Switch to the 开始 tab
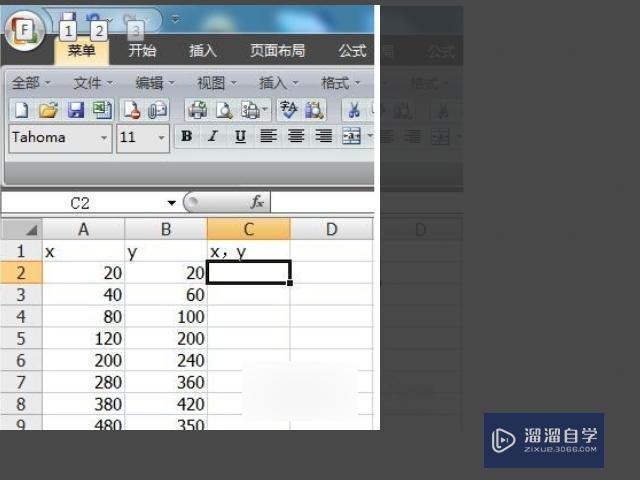 142,51
